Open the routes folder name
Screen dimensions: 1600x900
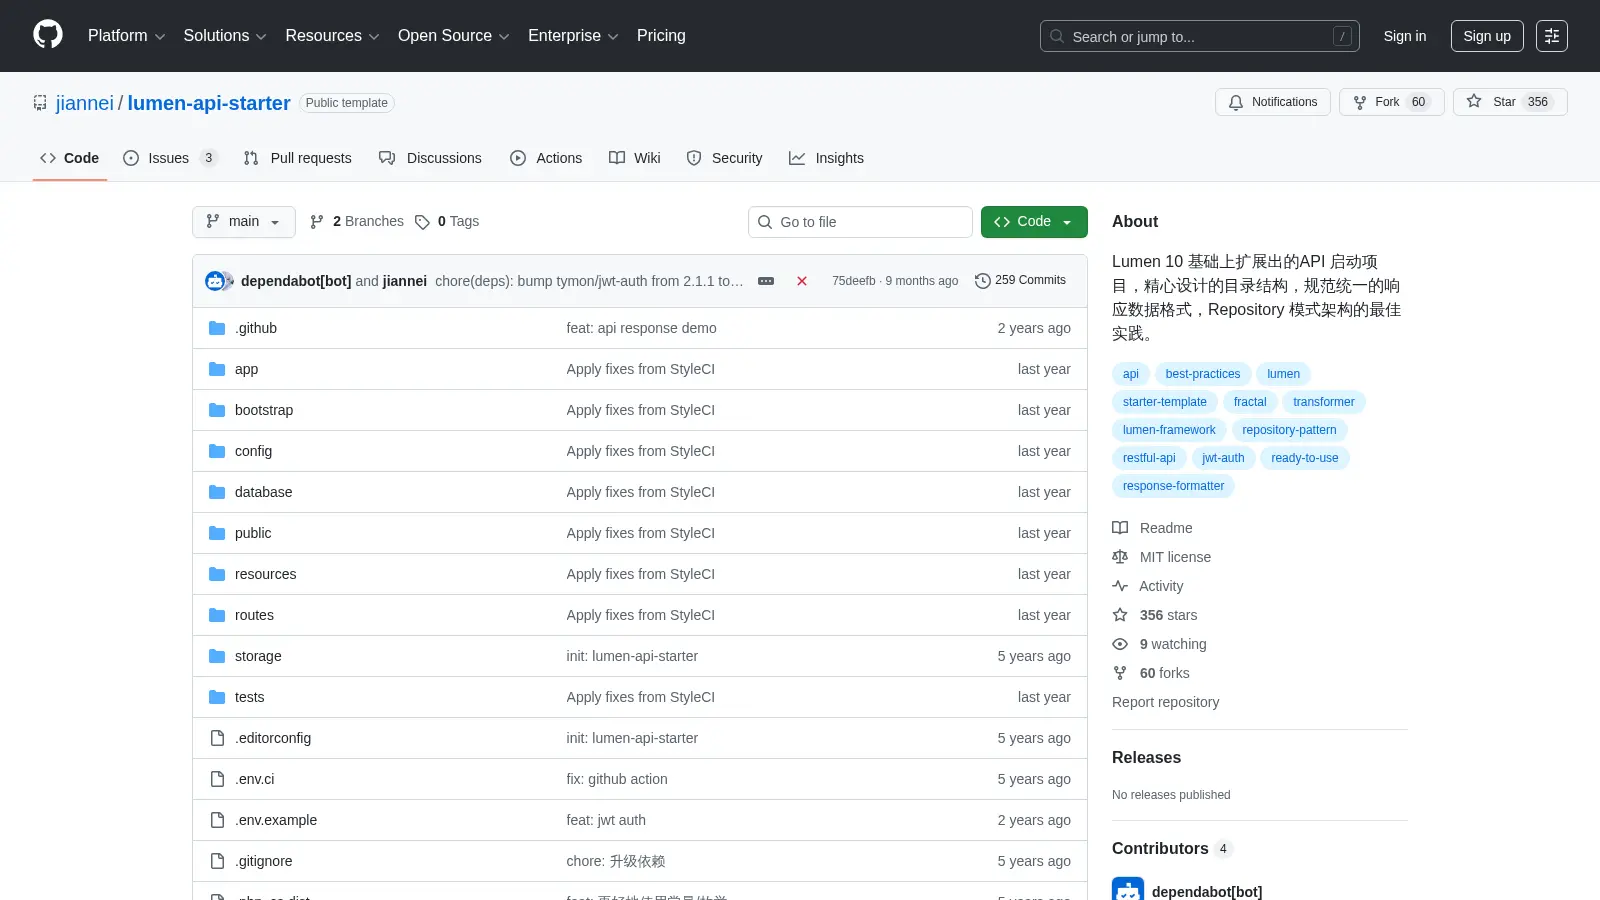pyautogui.click(x=254, y=615)
